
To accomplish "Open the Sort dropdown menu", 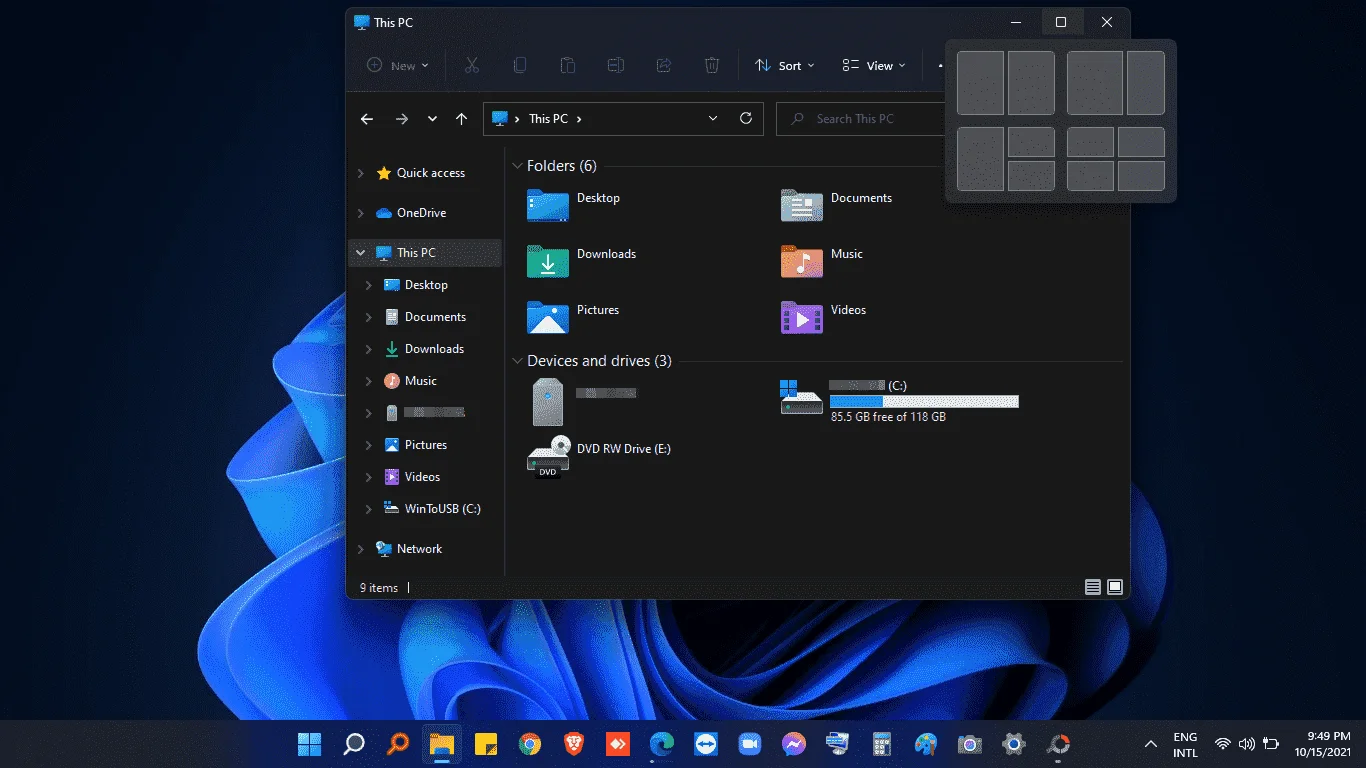I will pos(785,65).
